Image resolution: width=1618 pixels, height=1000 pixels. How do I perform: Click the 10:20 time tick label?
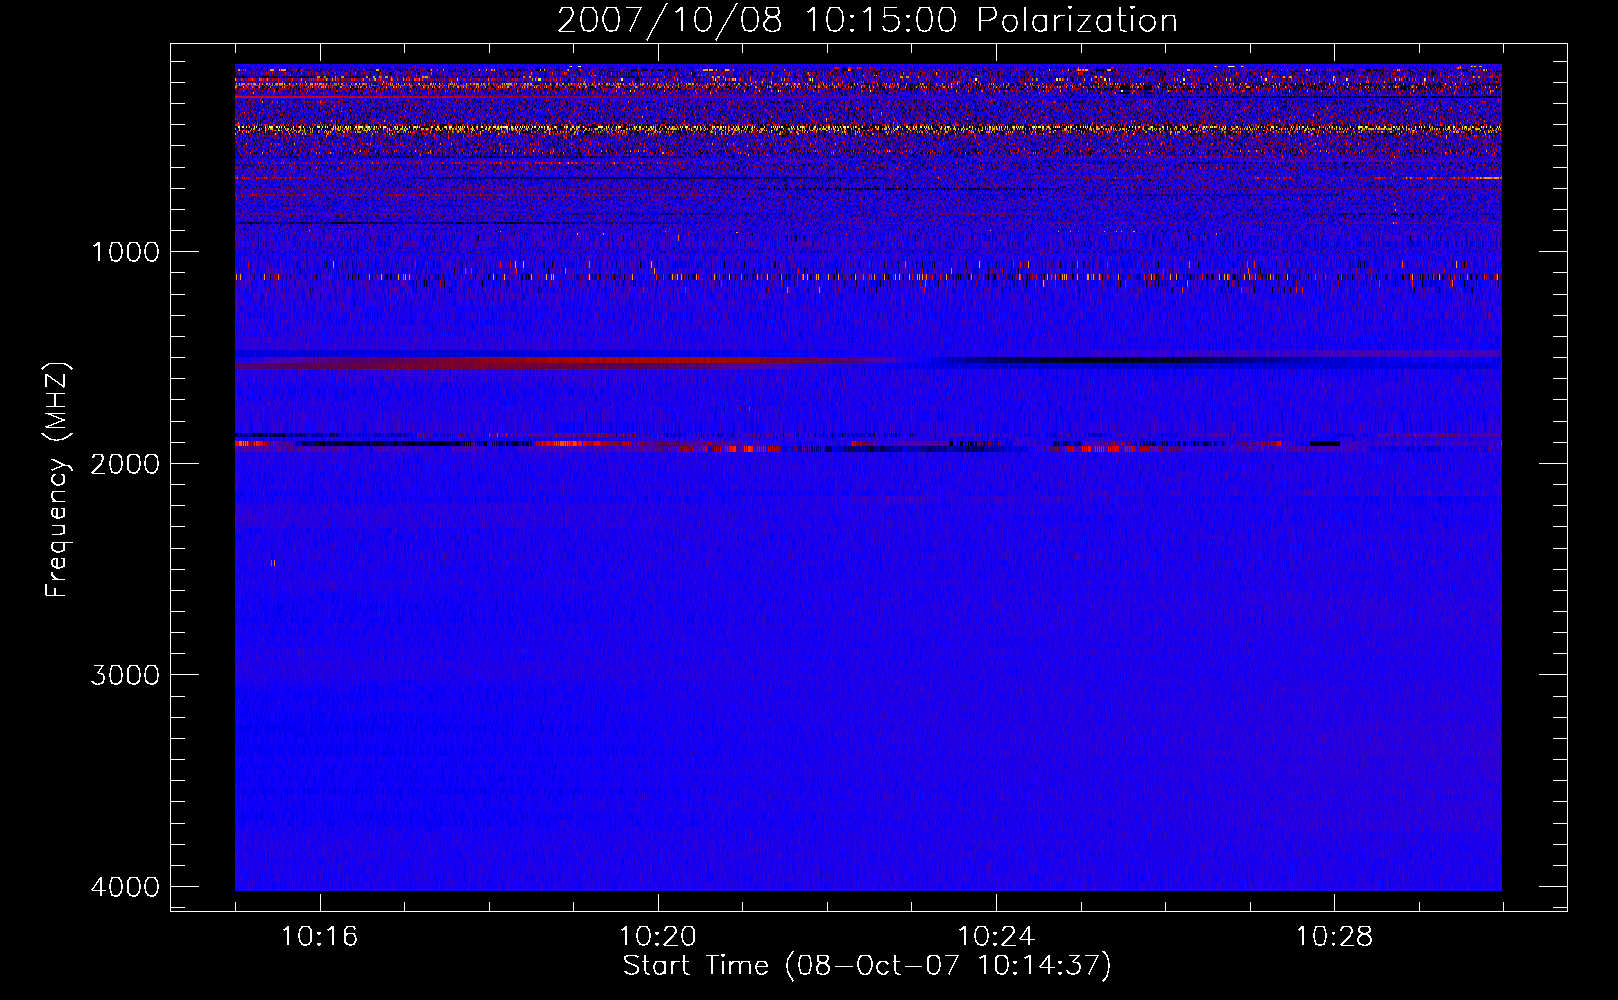point(657,937)
